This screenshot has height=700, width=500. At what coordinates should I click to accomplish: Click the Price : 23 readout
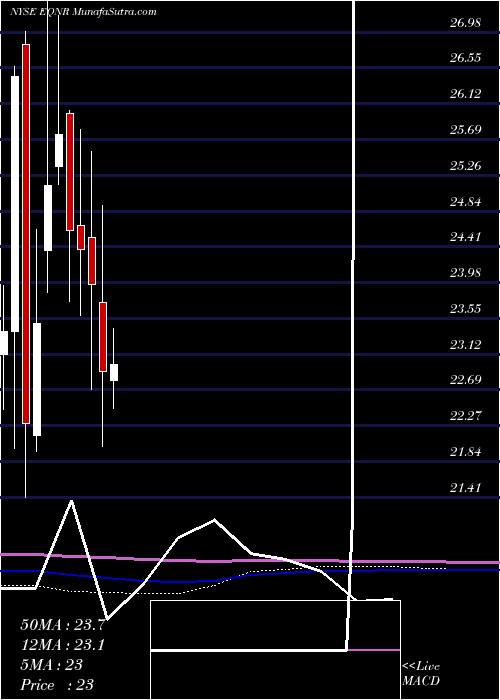point(57,684)
